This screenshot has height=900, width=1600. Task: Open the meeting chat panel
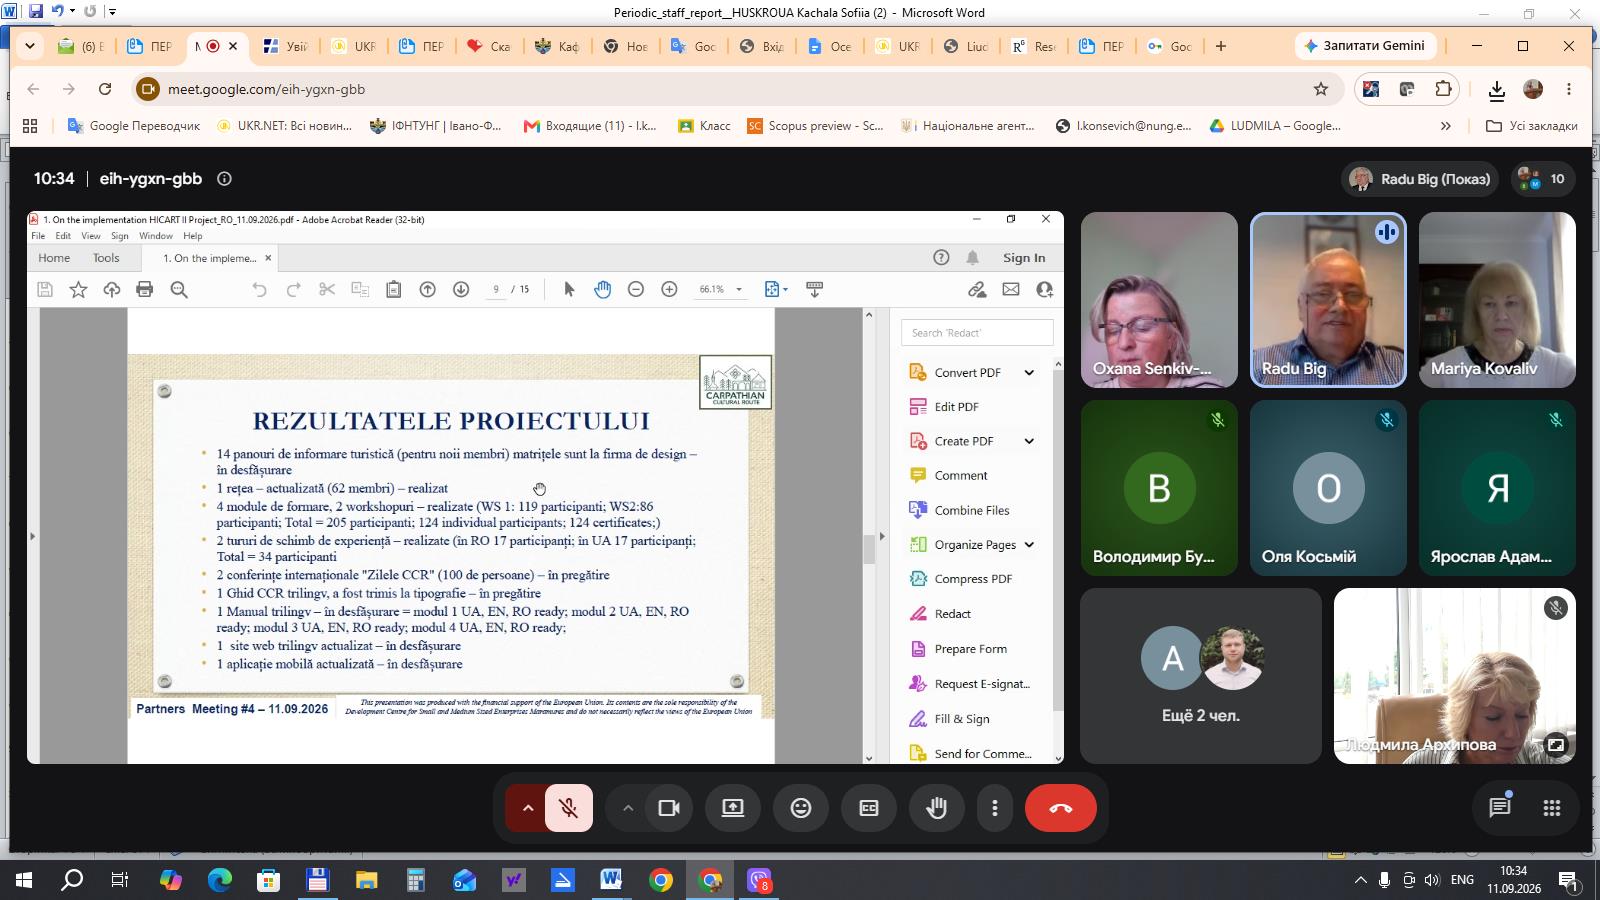click(1499, 808)
